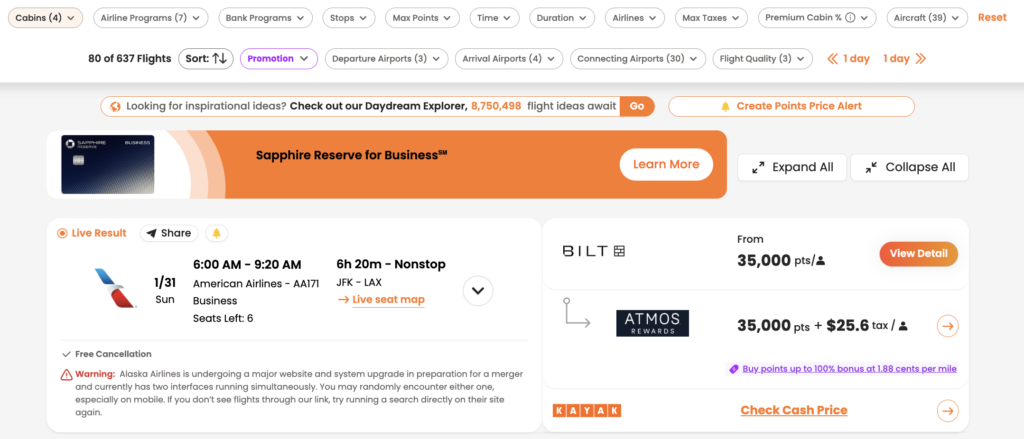Click the globe icon in inspiration banner
Viewport: 1024px width, 439px height.
pyautogui.click(x=116, y=106)
